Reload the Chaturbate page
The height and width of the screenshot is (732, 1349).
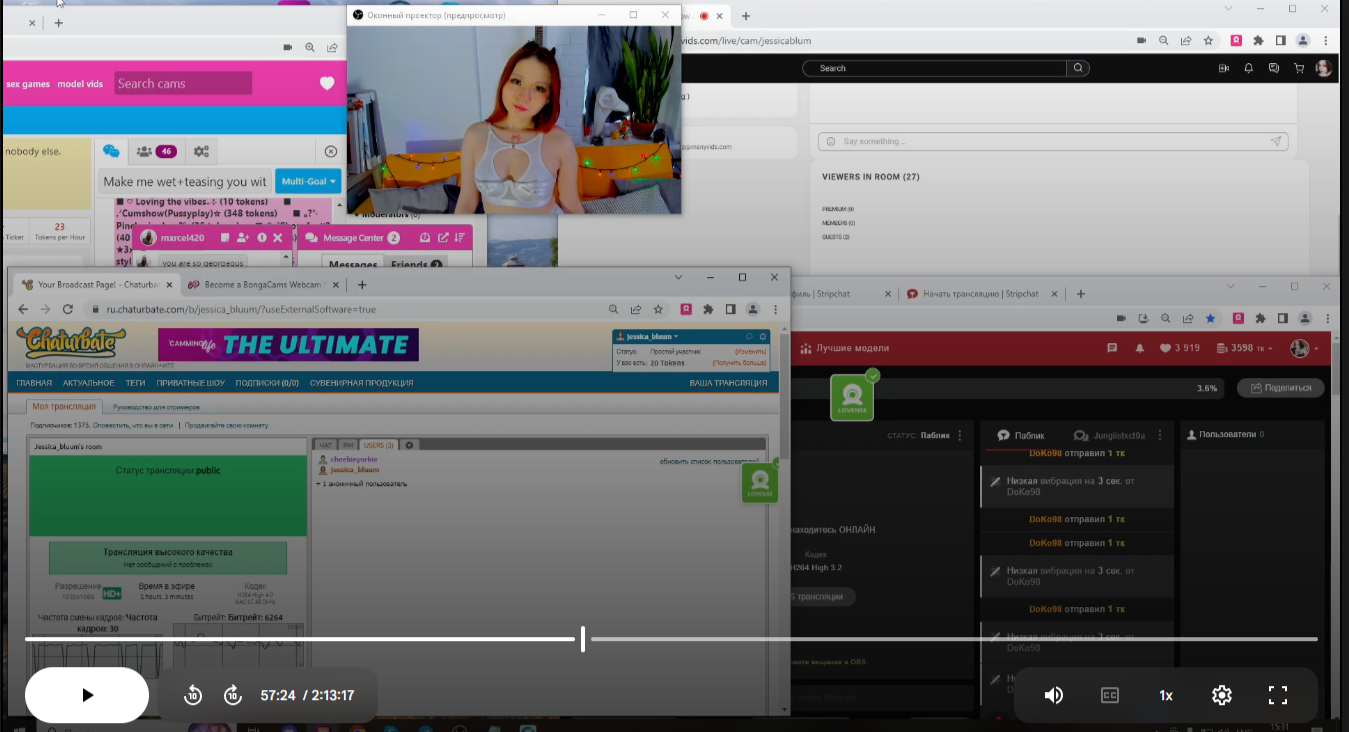(68, 310)
